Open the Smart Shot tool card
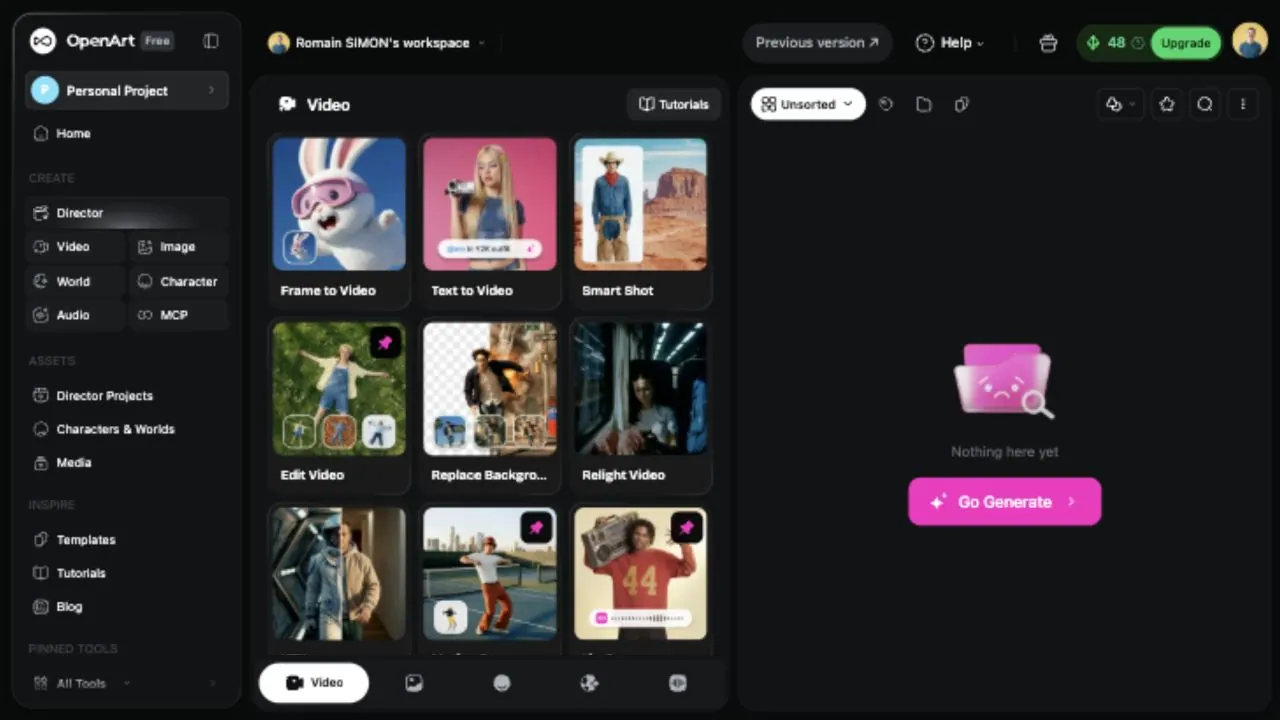 (x=641, y=221)
